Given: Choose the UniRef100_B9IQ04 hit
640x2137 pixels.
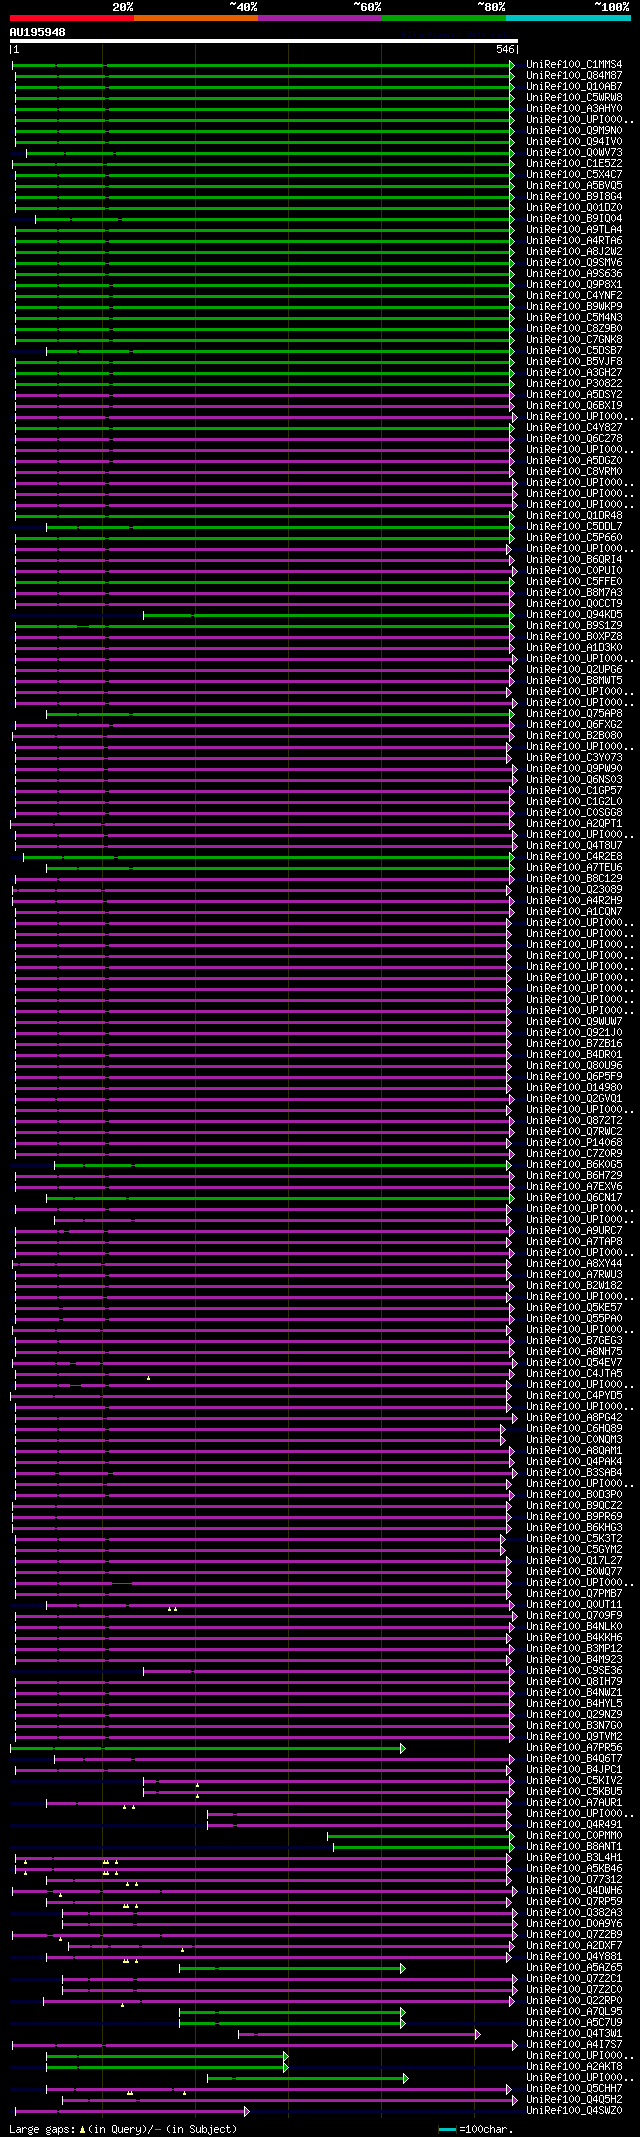Looking at the screenshot, I should tap(574, 219).
